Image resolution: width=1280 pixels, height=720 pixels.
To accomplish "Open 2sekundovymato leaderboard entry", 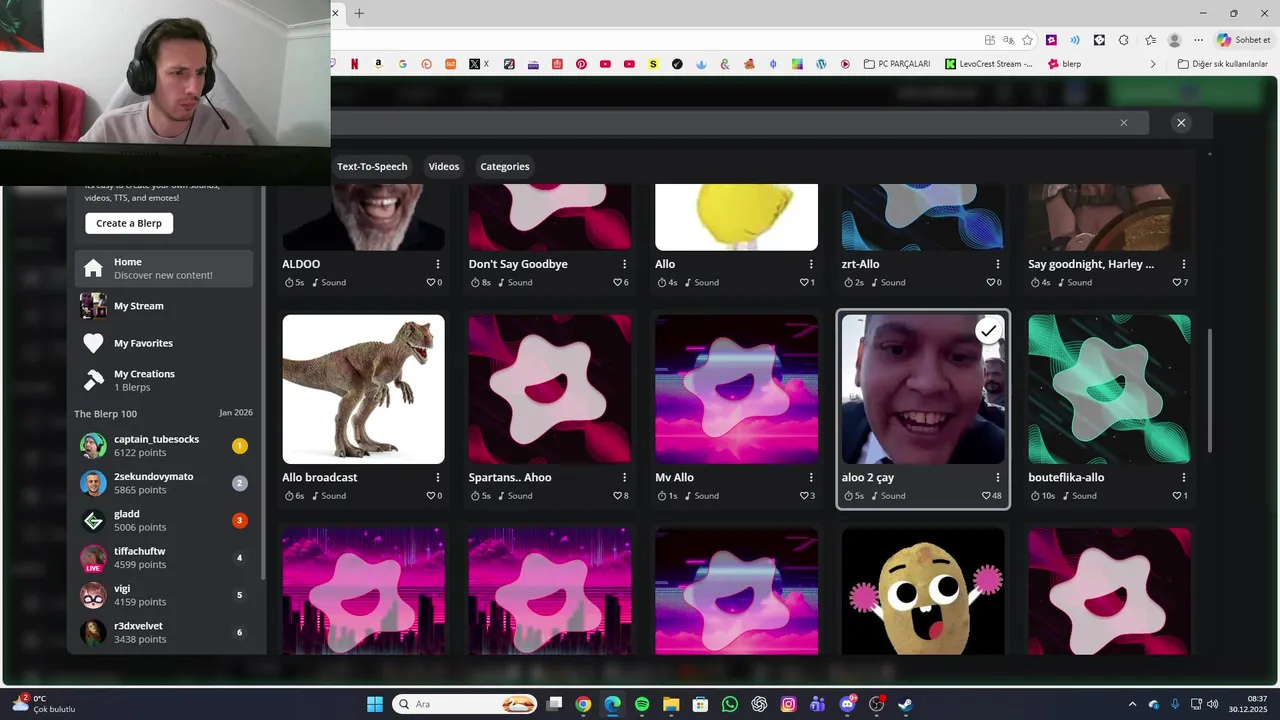I will tap(164, 483).
